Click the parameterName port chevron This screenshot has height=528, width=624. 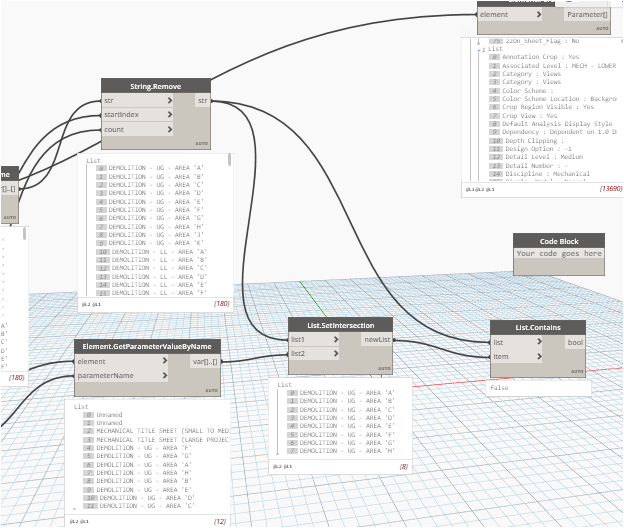coord(165,375)
